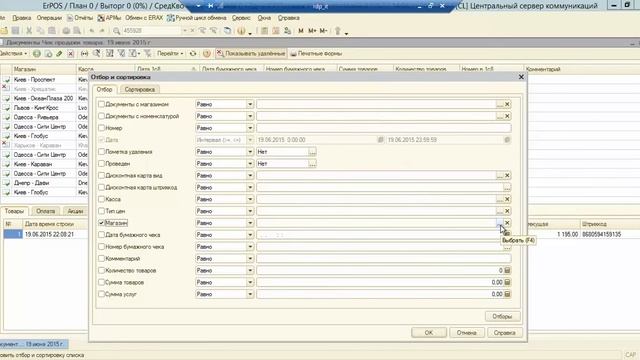Tick the Пометка удаления checkbox

coord(101,152)
